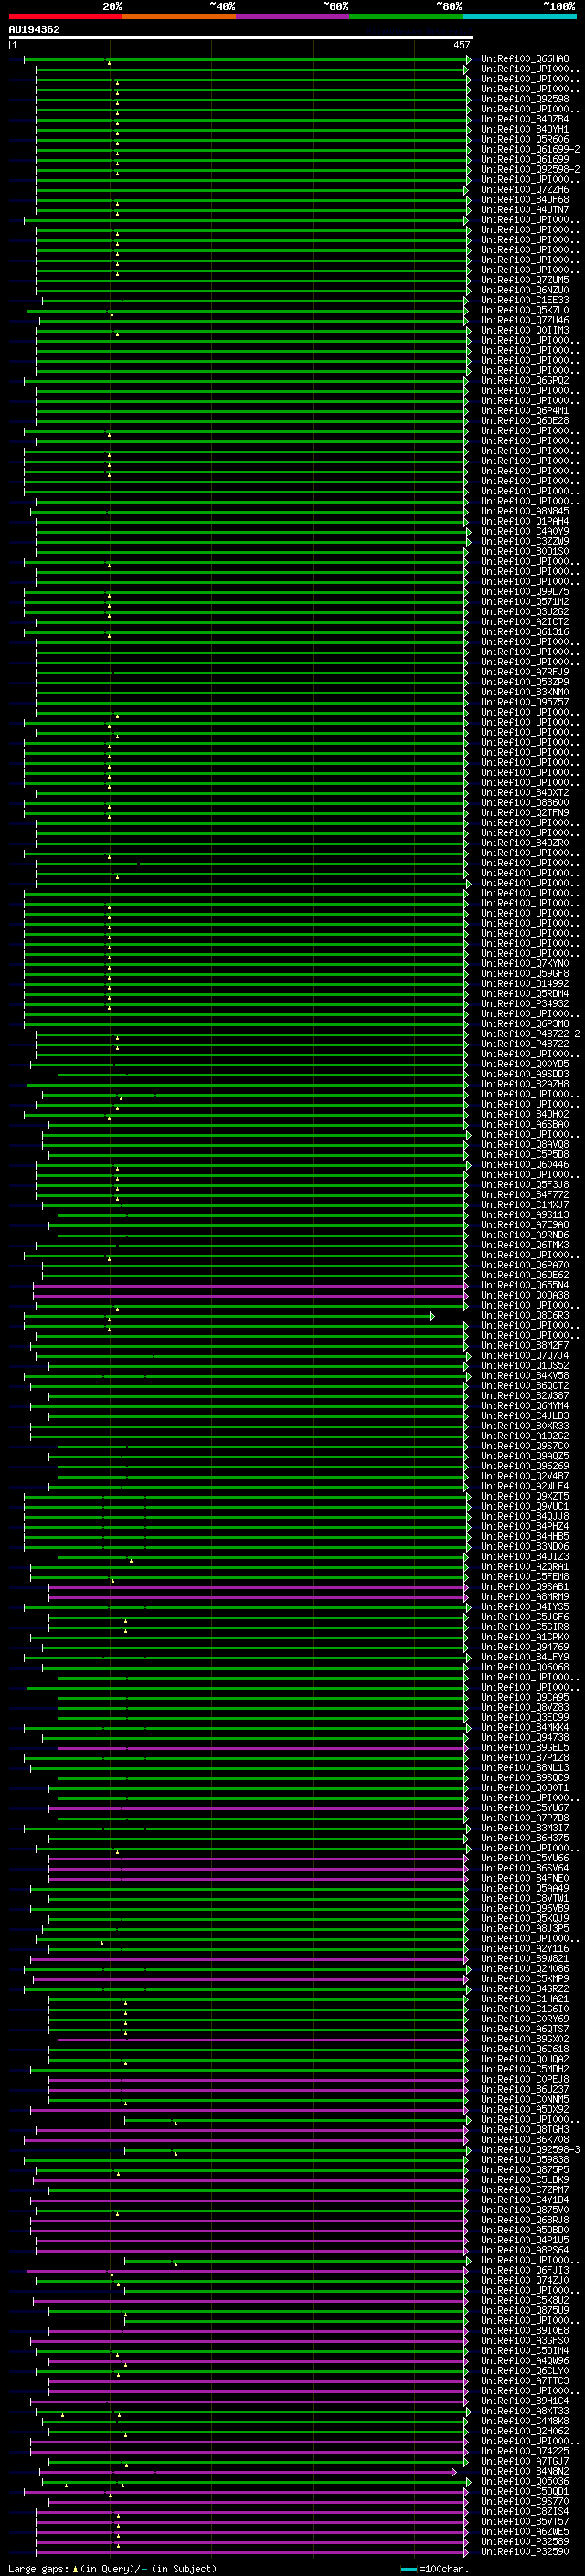Click hit label UniRef100_Q7ZUM5
Viewport: 585px width, 2576px height.
pos(524,280)
